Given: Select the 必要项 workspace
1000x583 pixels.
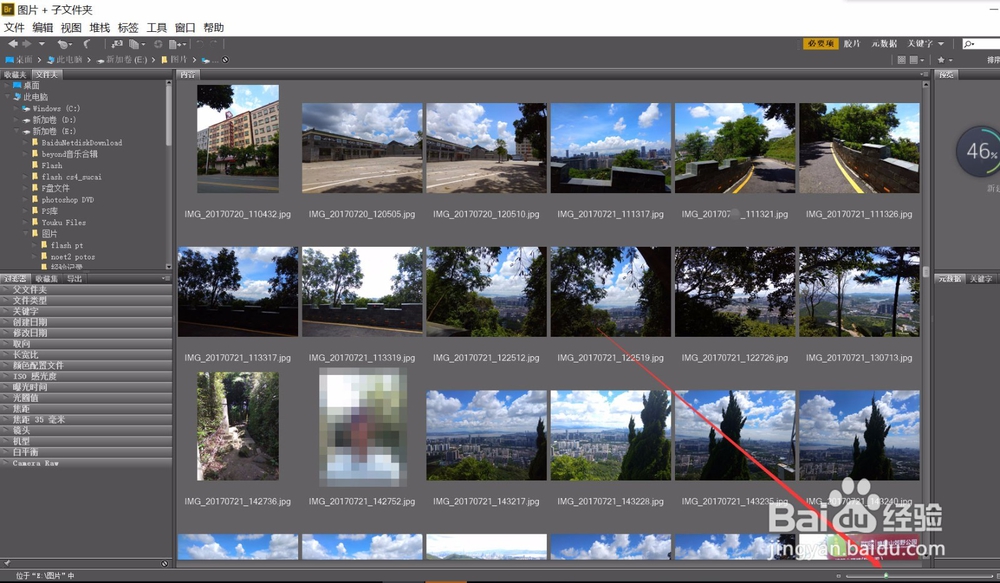Looking at the screenshot, I should point(820,44).
